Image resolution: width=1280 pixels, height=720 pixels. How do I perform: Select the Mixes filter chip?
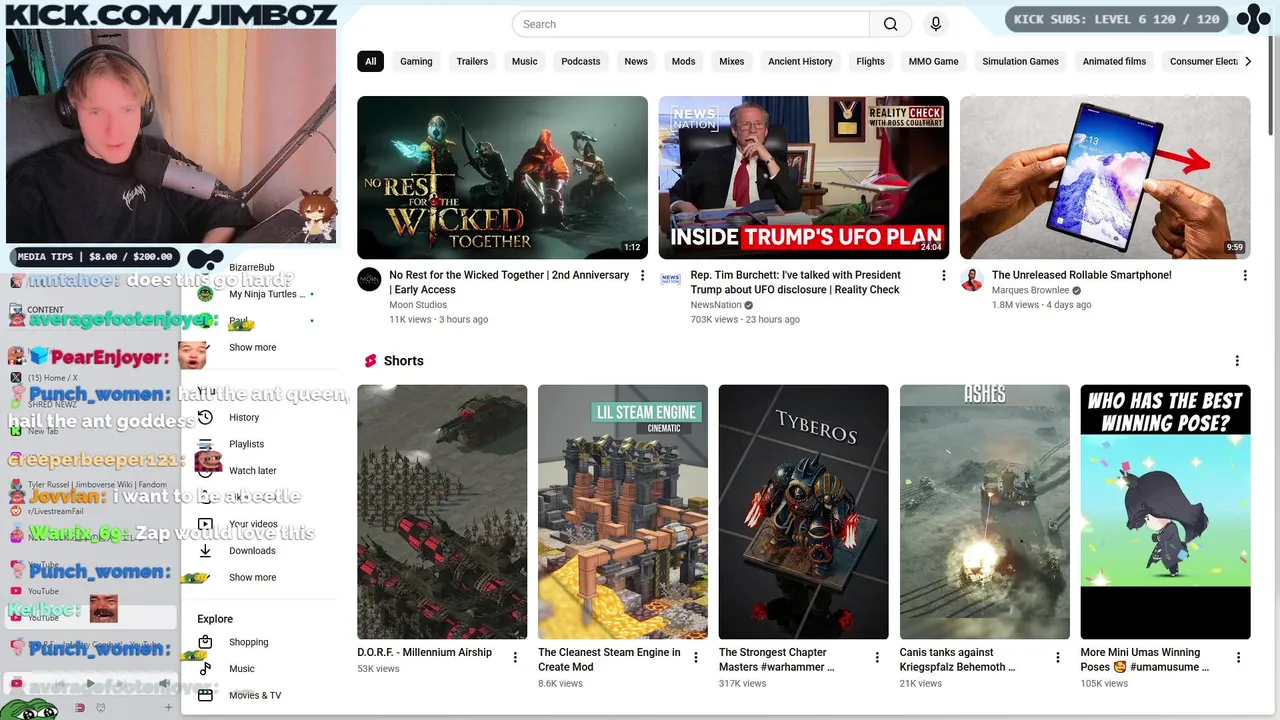tap(732, 61)
